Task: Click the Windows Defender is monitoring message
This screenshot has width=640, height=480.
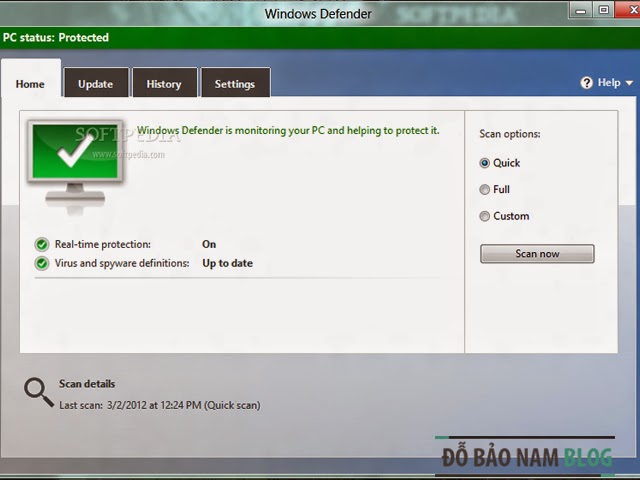Action: click(x=288, y=131)
